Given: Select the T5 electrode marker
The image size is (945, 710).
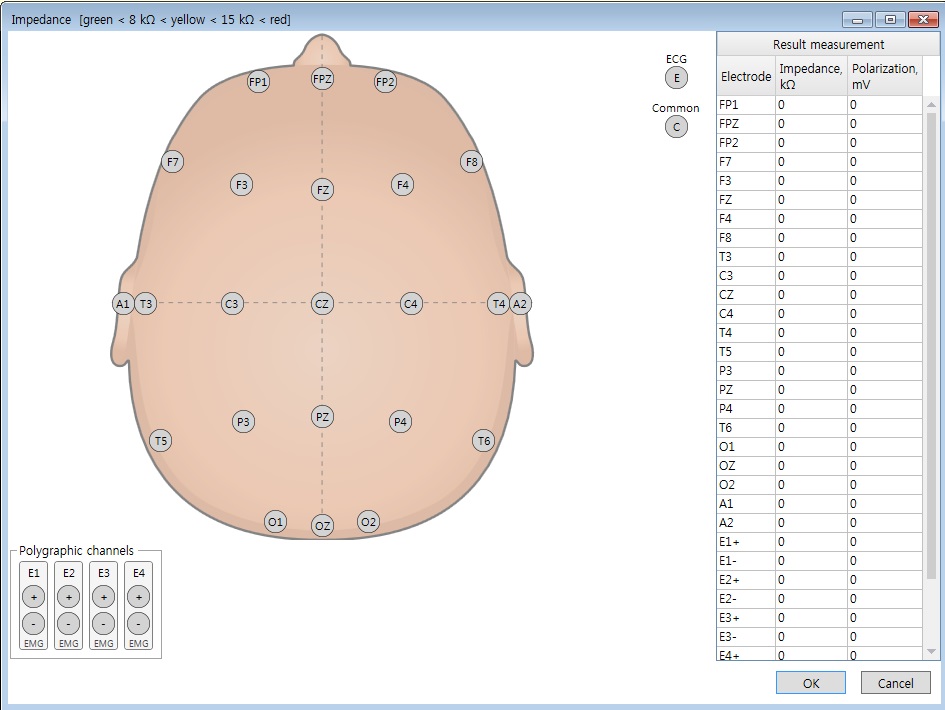Looking at the screenshot, I should pyautogui.click(x=161, y=440).
